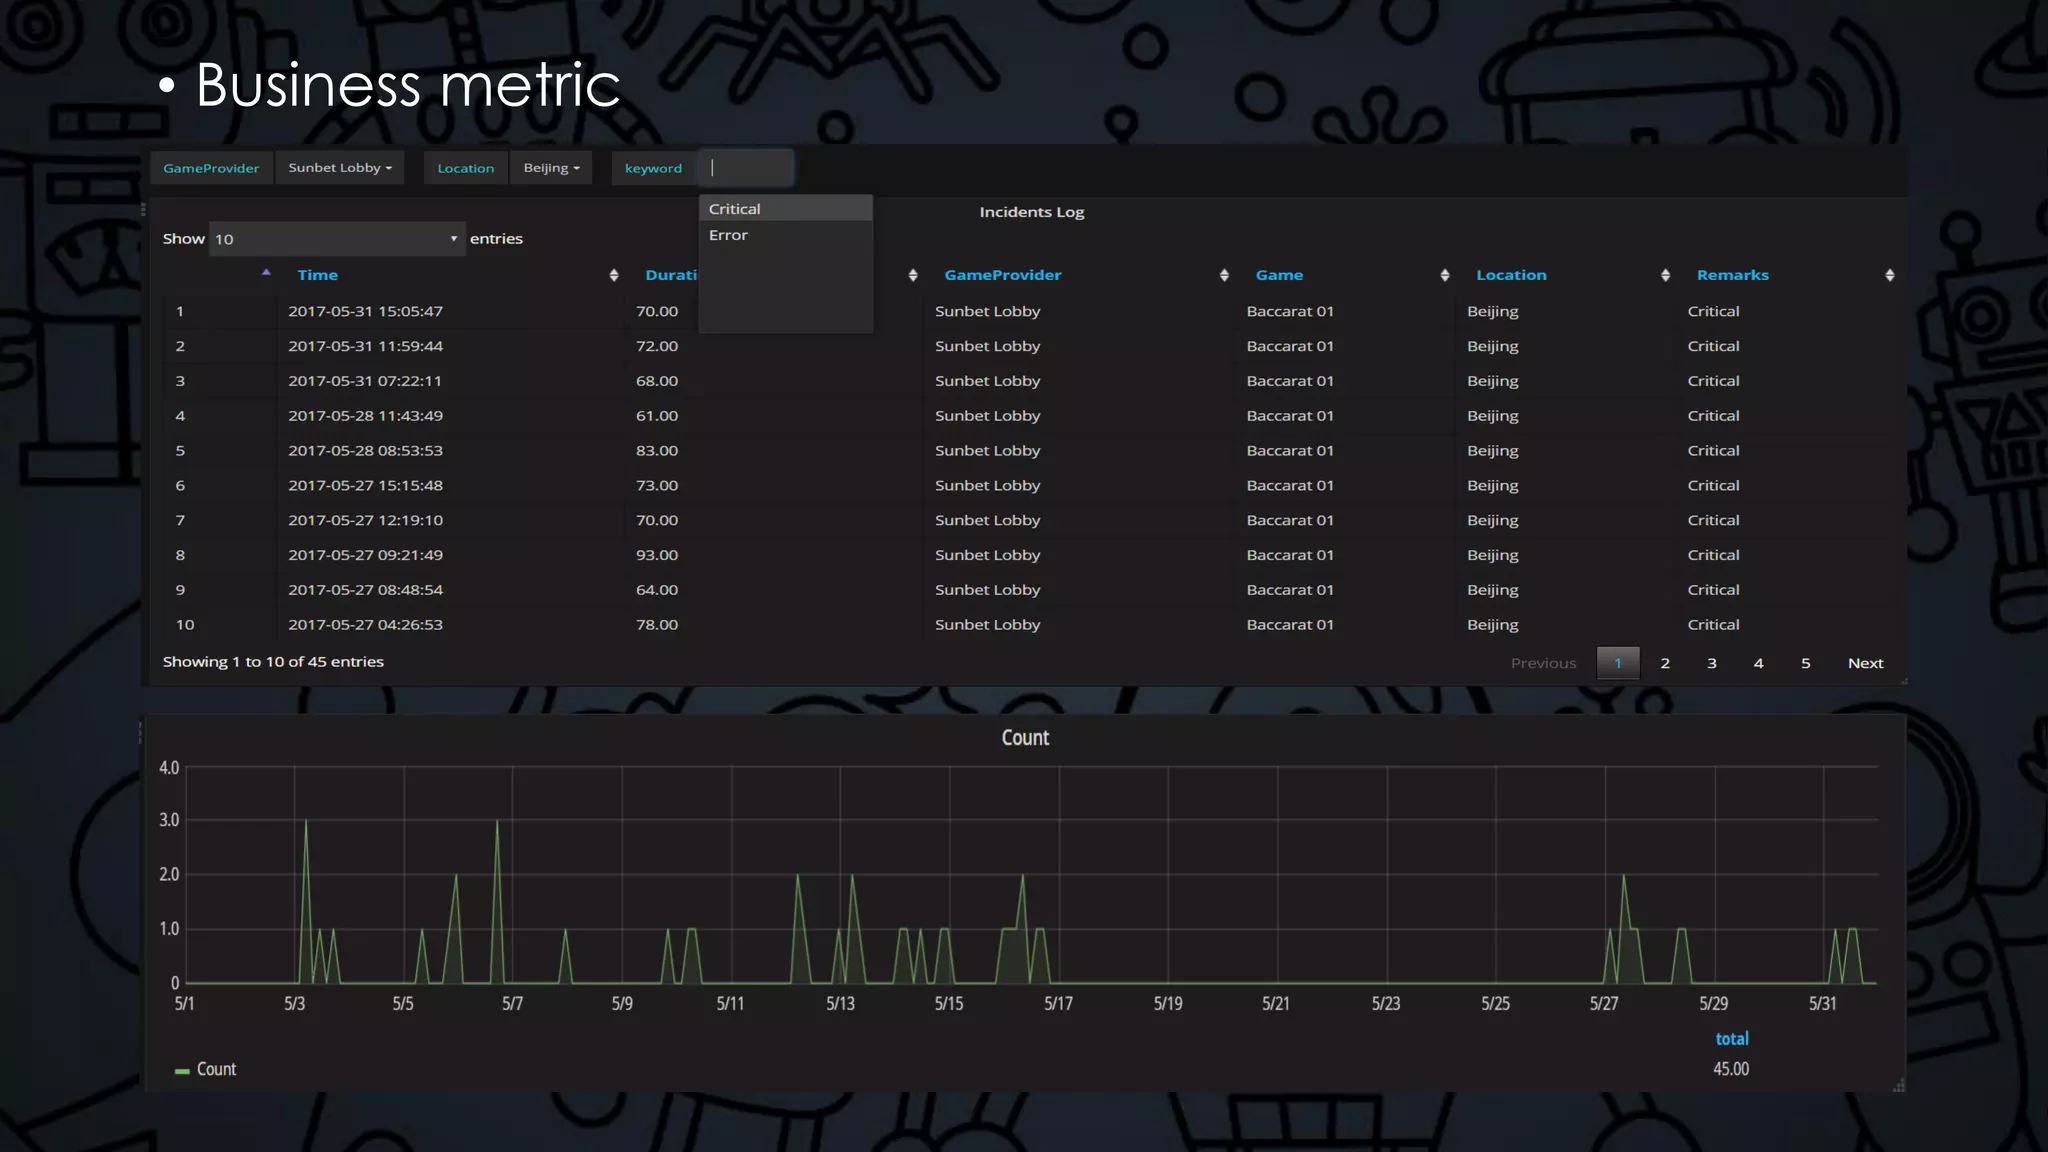Expand the Show entries count selector

337,239
